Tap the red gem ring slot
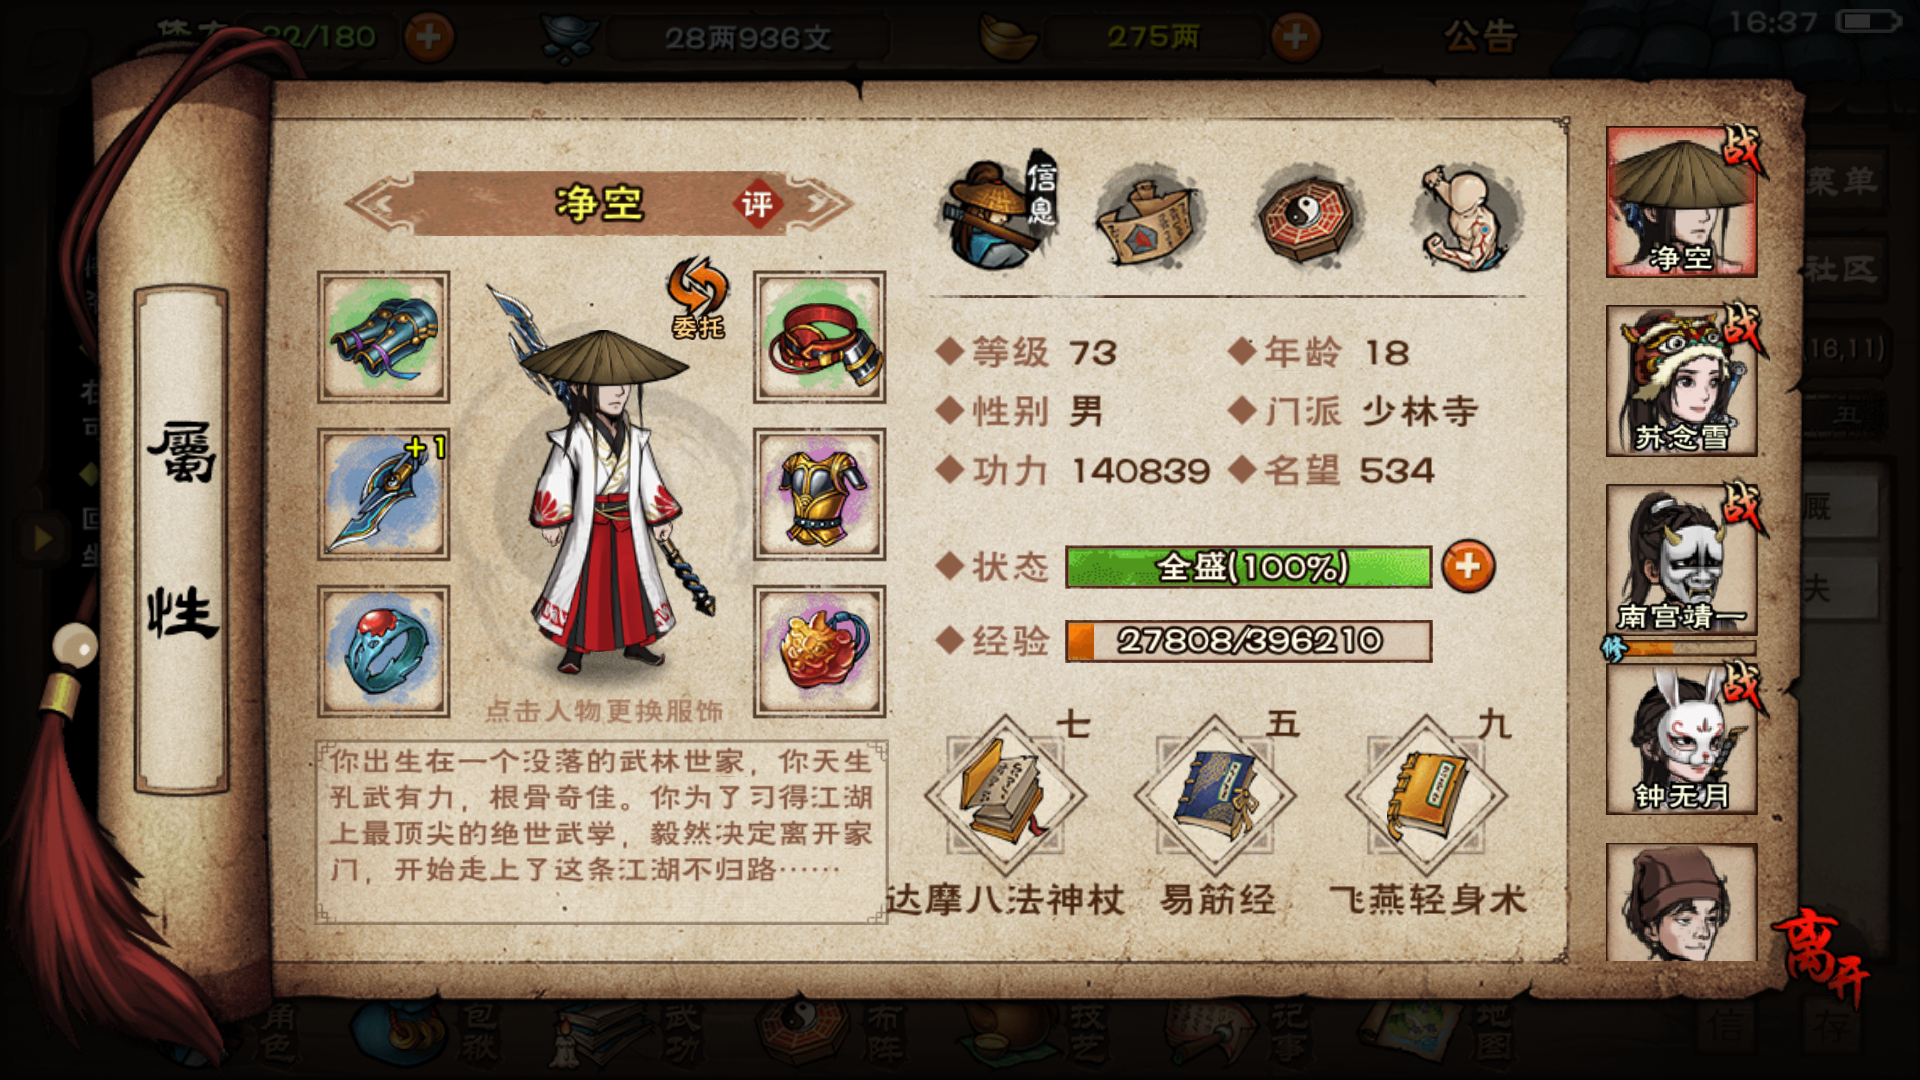The width and height of the screenshot is (1920, 1080). pos(383,651)
